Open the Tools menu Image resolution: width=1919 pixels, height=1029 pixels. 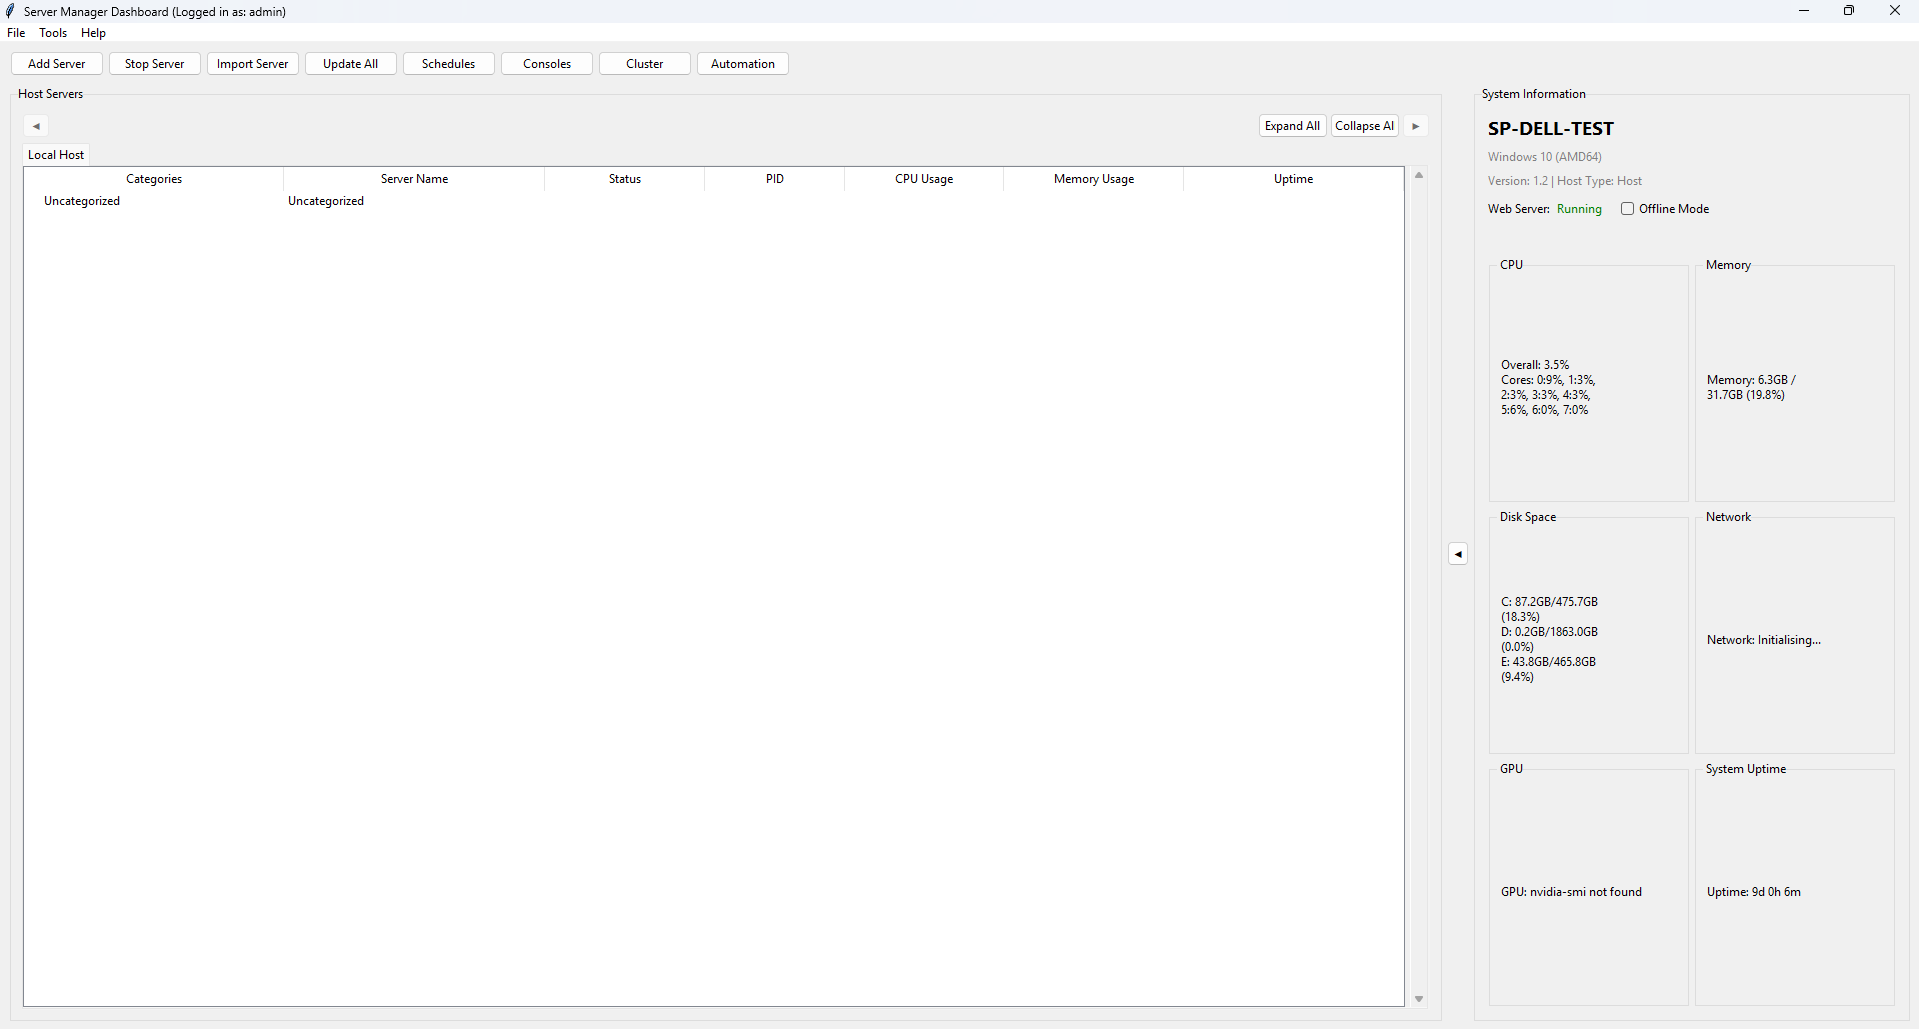coord(53,33)
